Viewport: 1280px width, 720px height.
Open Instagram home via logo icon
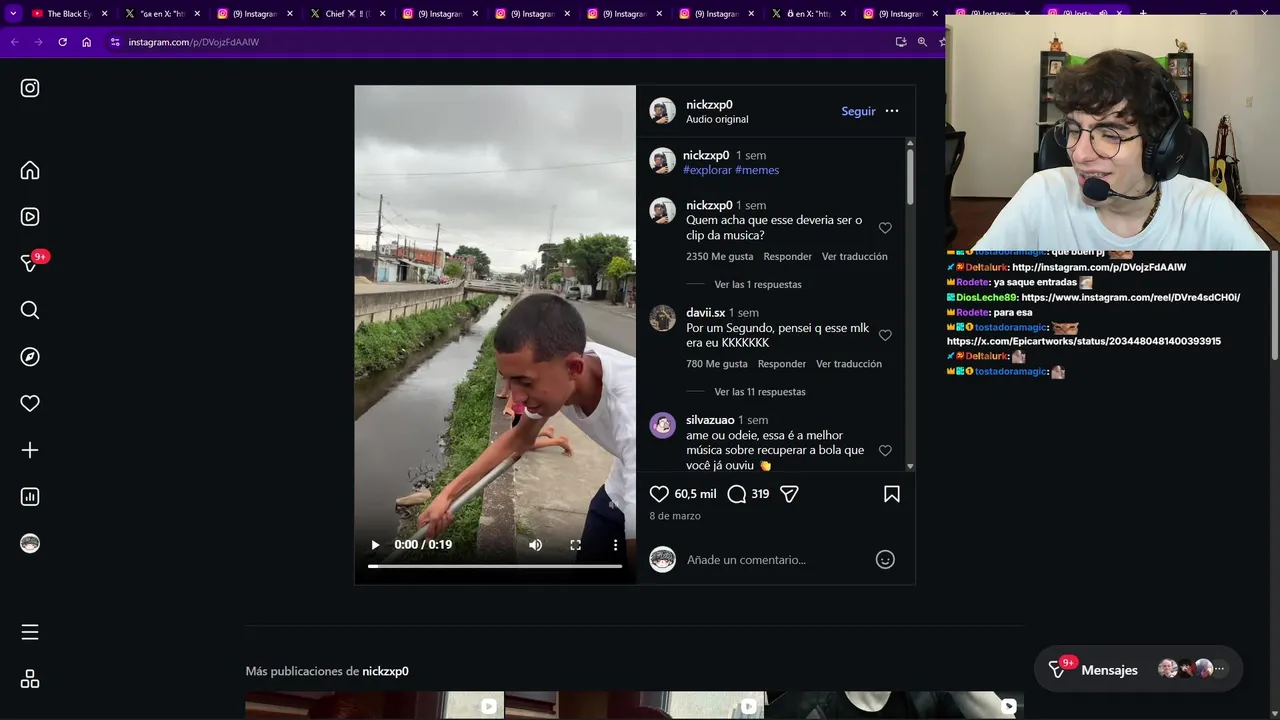pyautogui.click(x=30, y=88)
